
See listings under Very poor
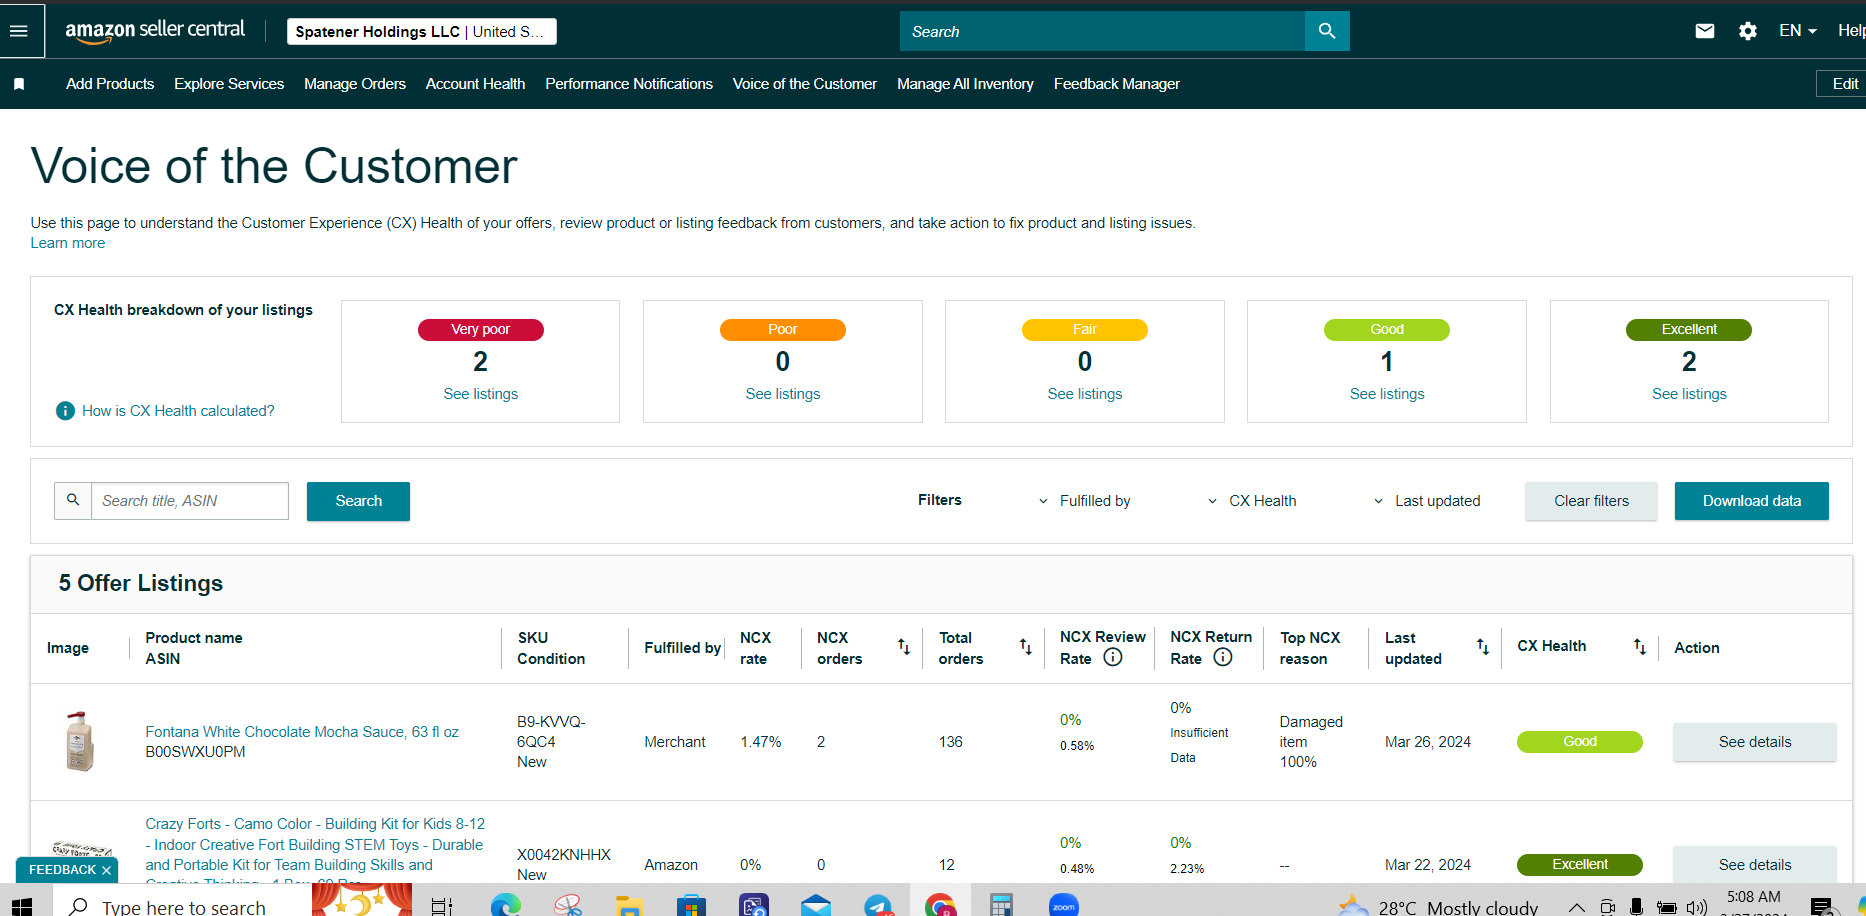tap(481, 394)
